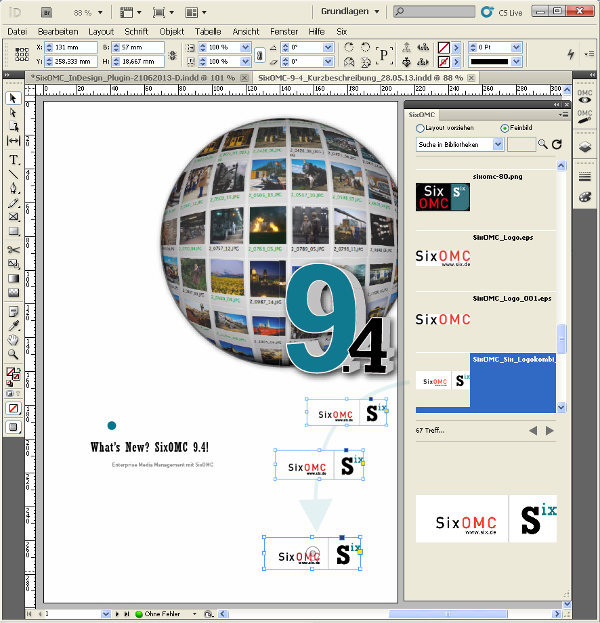Open the Bridge (Br) button
Screen dimensions: 600x623
point(46,13)
